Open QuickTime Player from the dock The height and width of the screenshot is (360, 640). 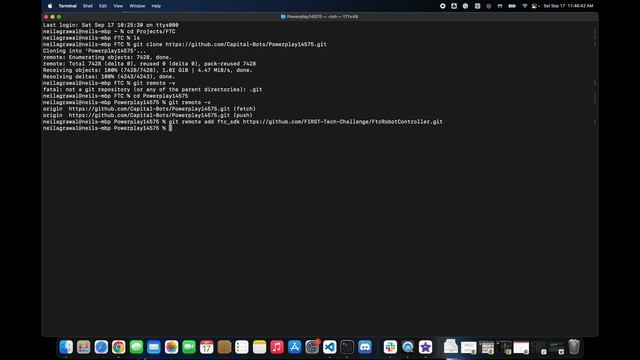tap(408, 347)
